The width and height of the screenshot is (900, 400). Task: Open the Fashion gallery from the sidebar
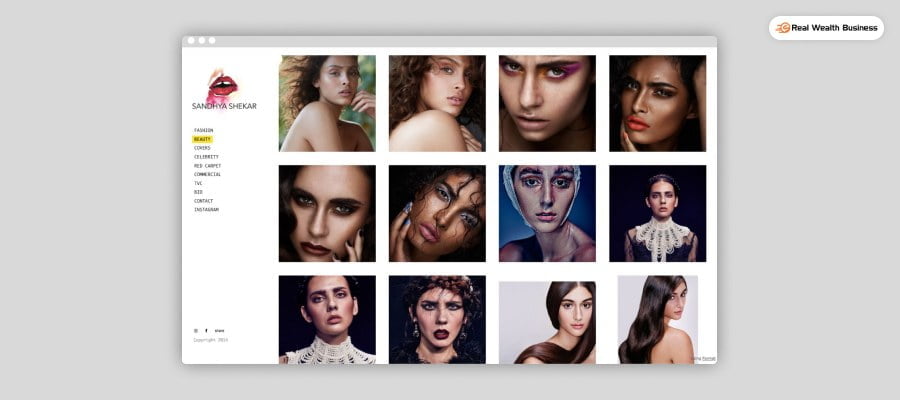click(x=203, y=130)
